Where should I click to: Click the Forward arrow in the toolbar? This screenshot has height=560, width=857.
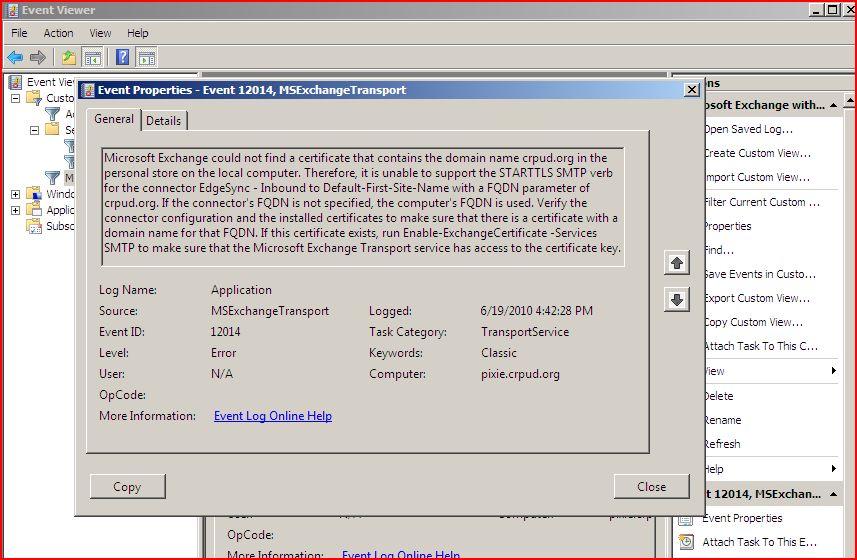[38, 57]
